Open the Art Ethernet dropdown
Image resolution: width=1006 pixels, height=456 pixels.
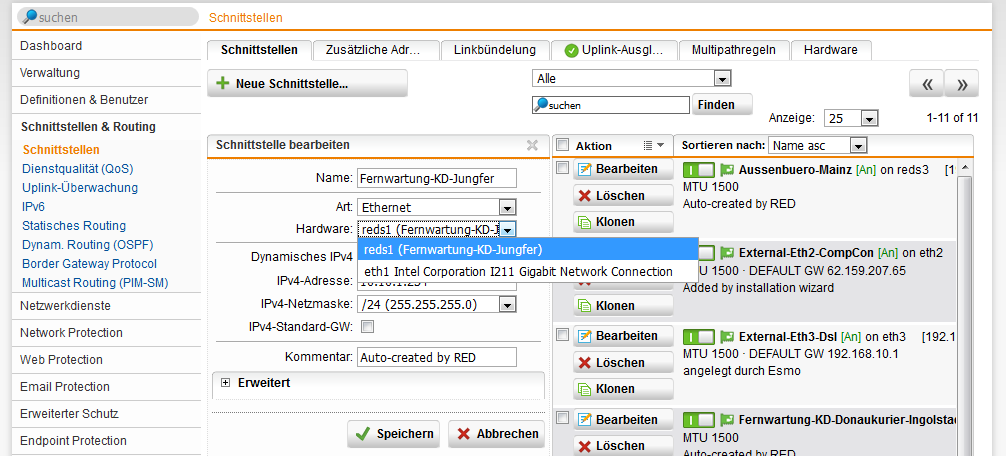click(437, 207)
